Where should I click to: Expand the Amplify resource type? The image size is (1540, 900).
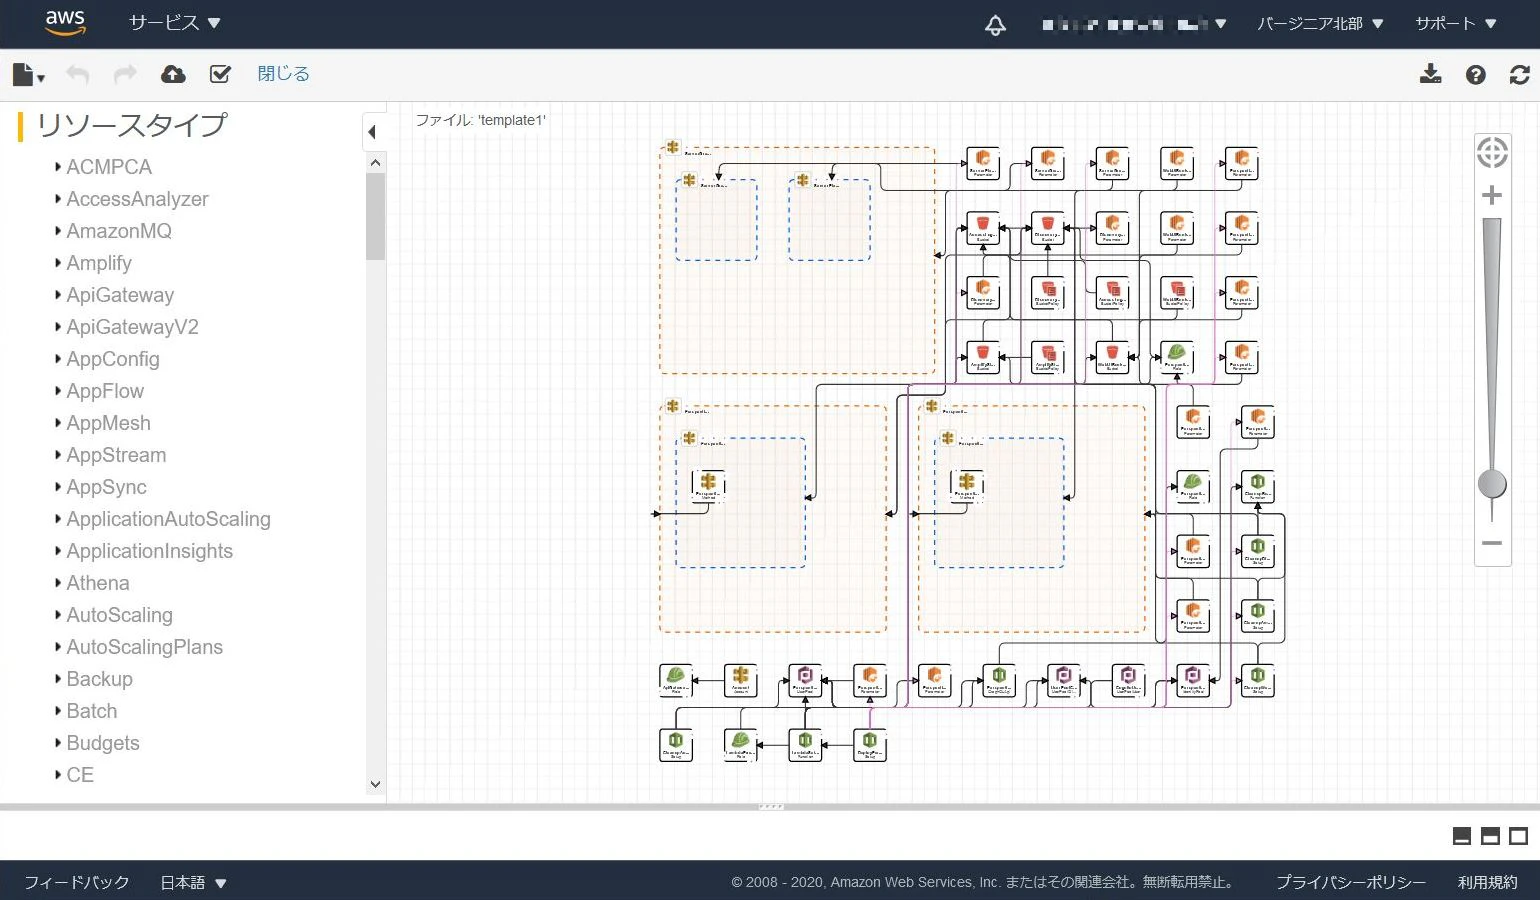58,263
